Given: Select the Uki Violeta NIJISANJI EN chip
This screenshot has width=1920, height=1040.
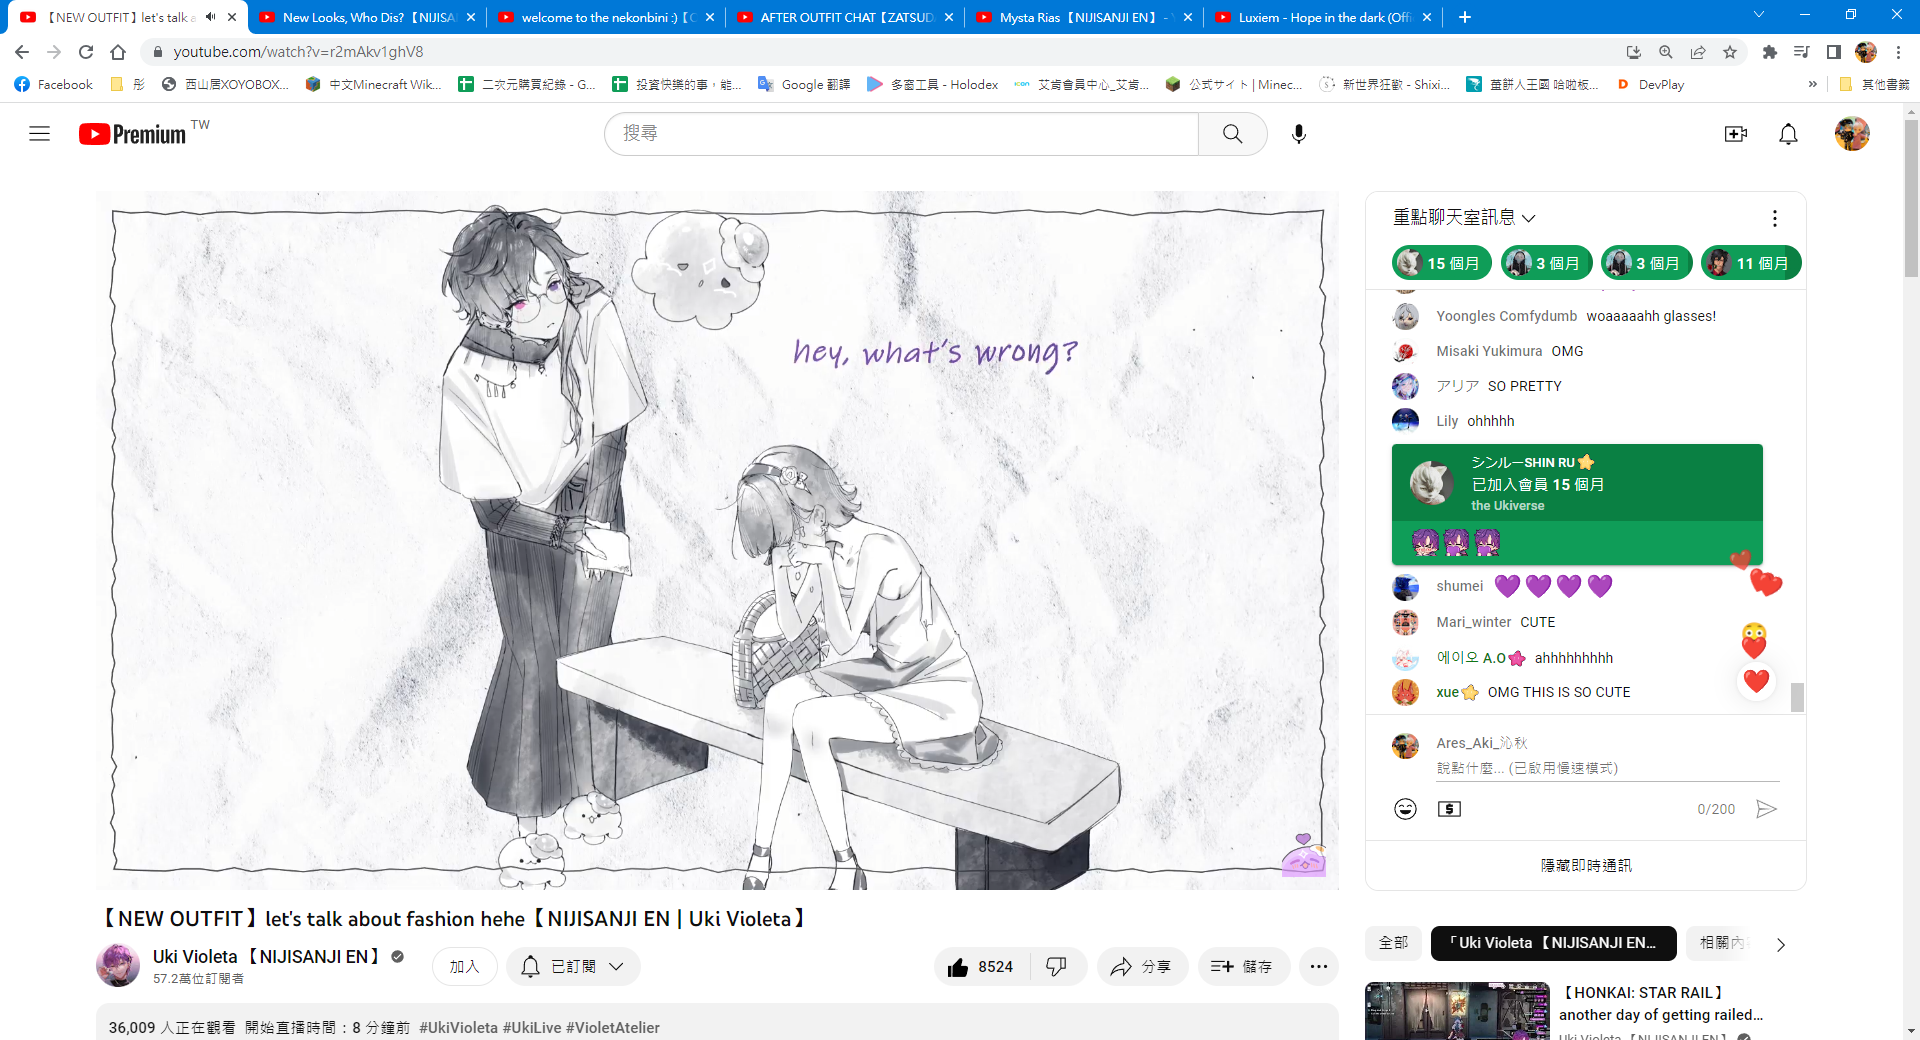Looking at the screenshot, I should click(1553, 943).
